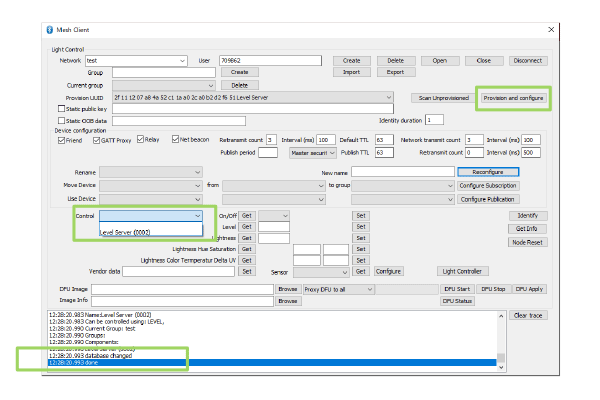Click the DFU Image Browse button
The image size is (600, 400).
tap(288, 289)
